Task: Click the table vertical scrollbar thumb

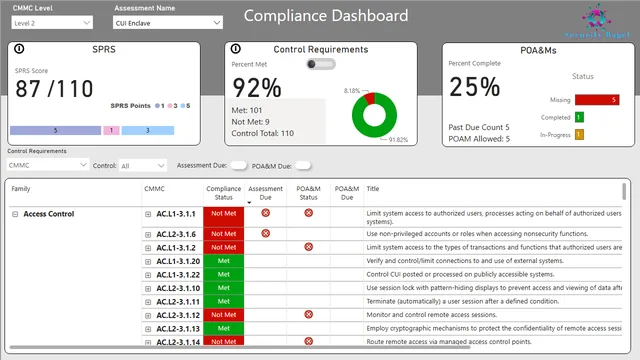Action: click(x=624, y=191)
